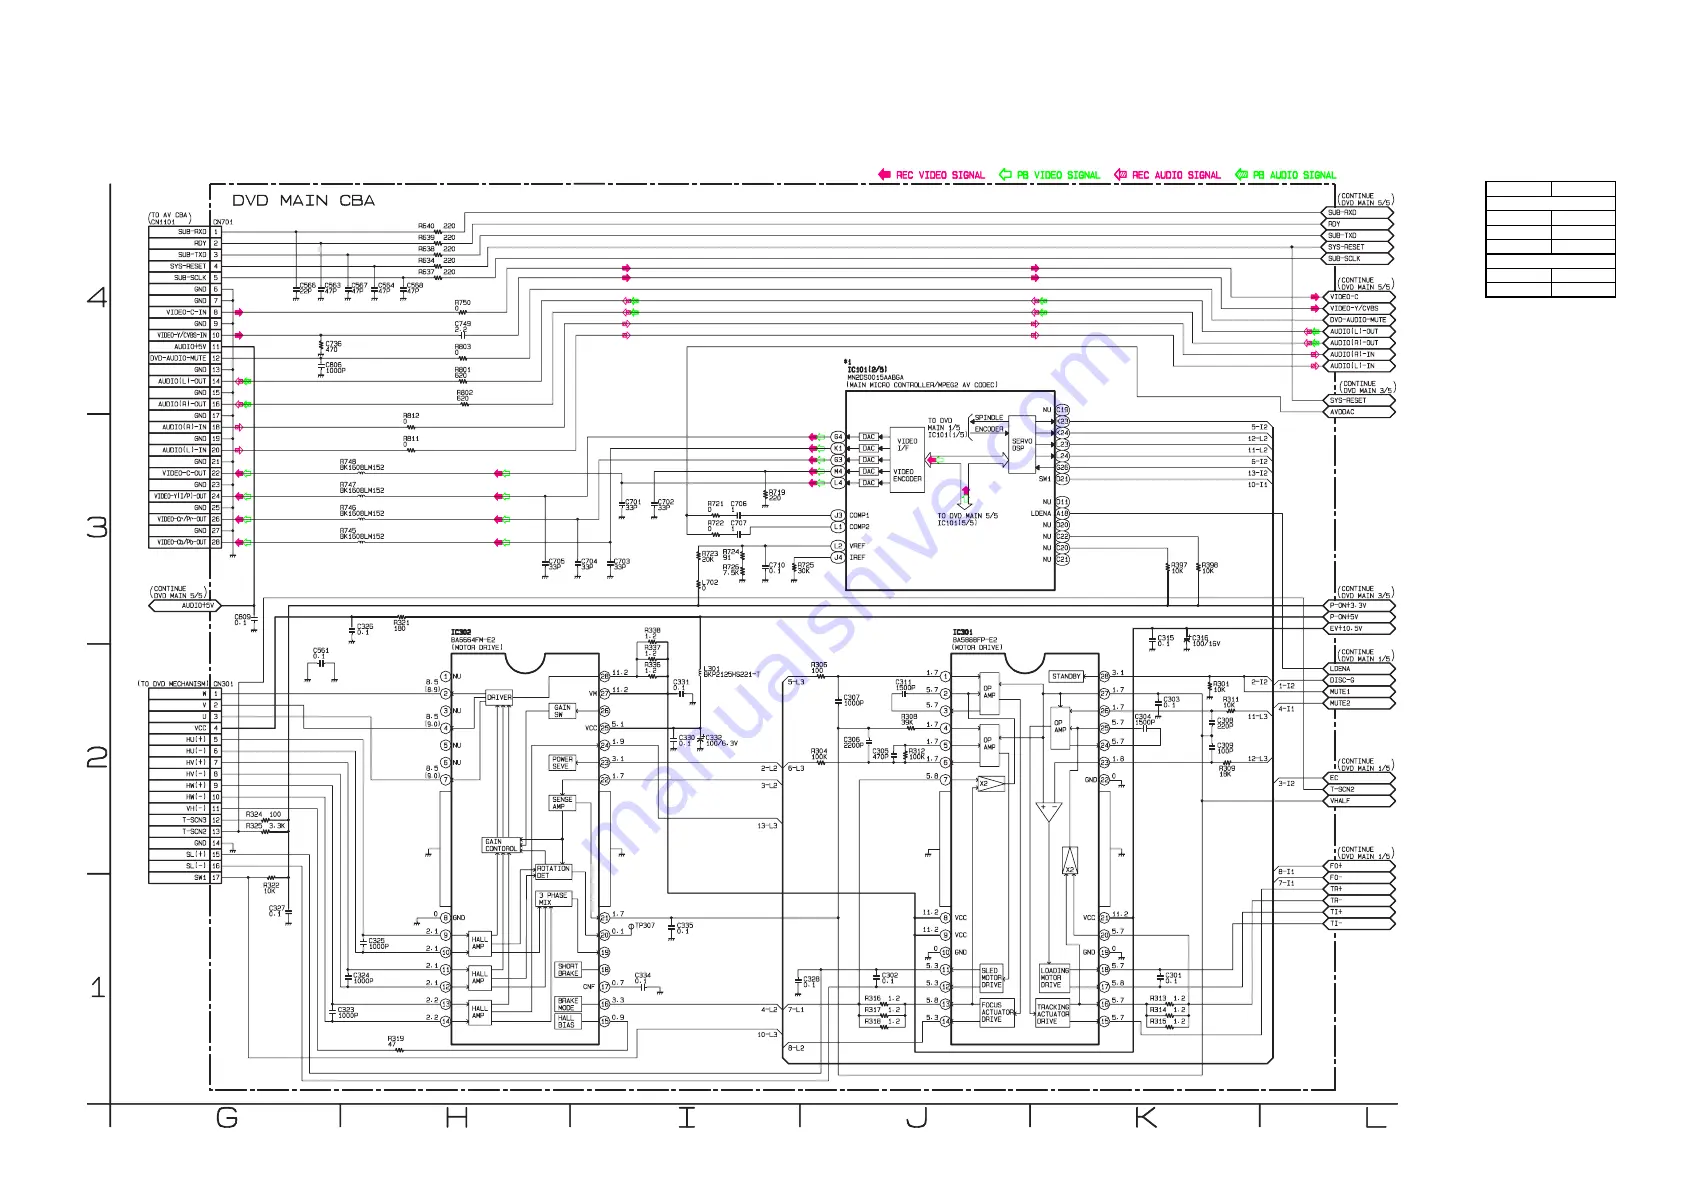Click the FOCUS ACTUATOR DRIVE block
The width and height of the screenshot is (1701, 1191).
pos(996,1012)
